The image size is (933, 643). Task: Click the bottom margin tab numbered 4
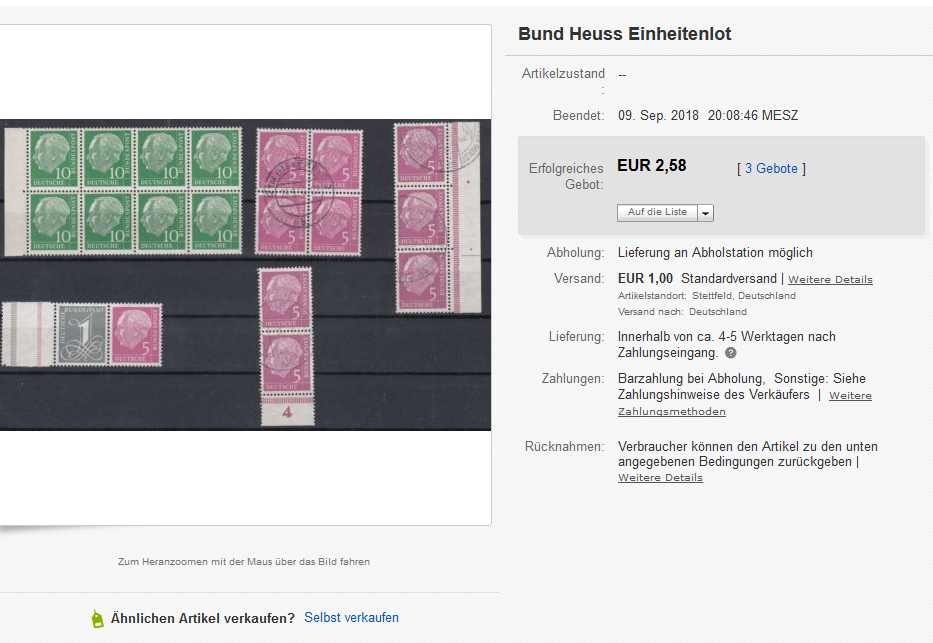tap(287, 411)
